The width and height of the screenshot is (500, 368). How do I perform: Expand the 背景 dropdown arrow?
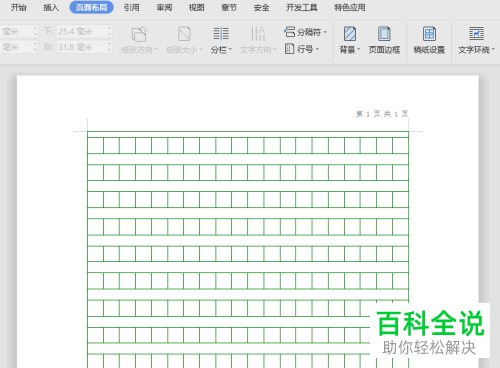[x=359, y=50]
